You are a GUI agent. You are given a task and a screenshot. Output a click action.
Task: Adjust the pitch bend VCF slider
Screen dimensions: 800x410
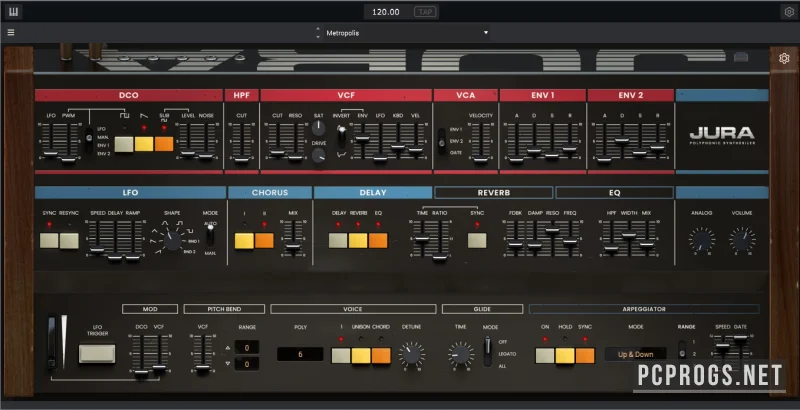[x=203, y=368]
